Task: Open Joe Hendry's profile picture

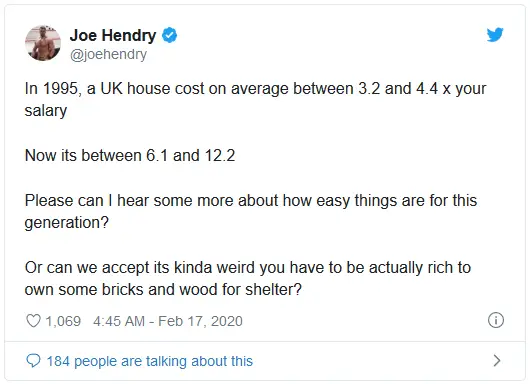Action: (x=43, y=43)
